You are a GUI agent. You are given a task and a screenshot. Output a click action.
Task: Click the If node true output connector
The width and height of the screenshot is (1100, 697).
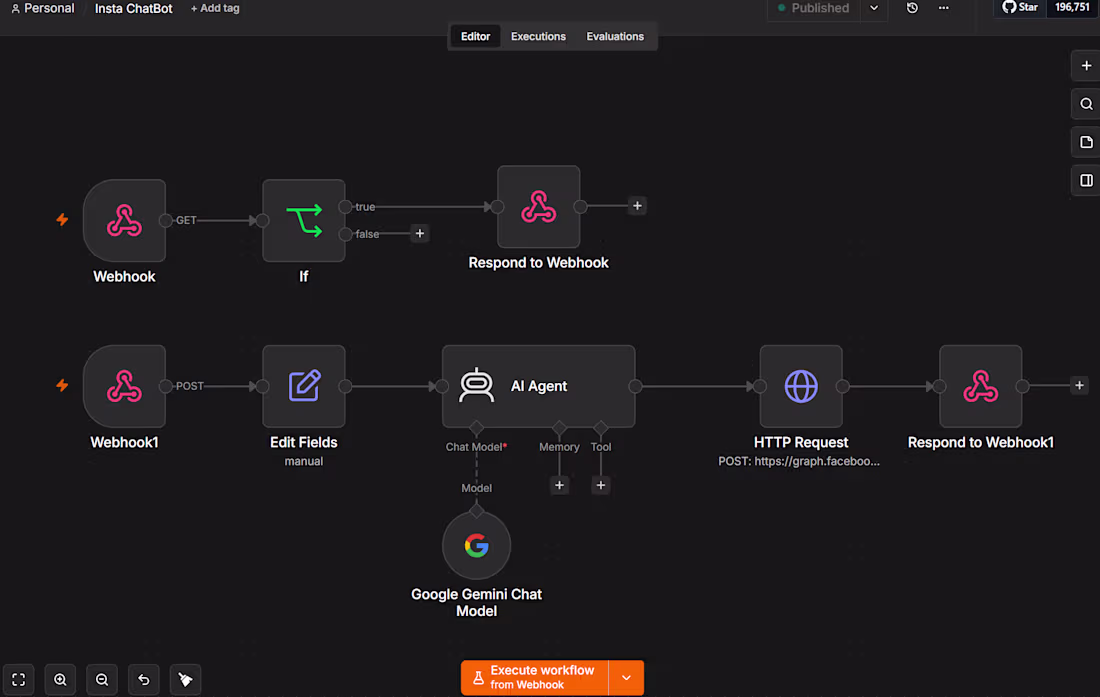(345, 207)
